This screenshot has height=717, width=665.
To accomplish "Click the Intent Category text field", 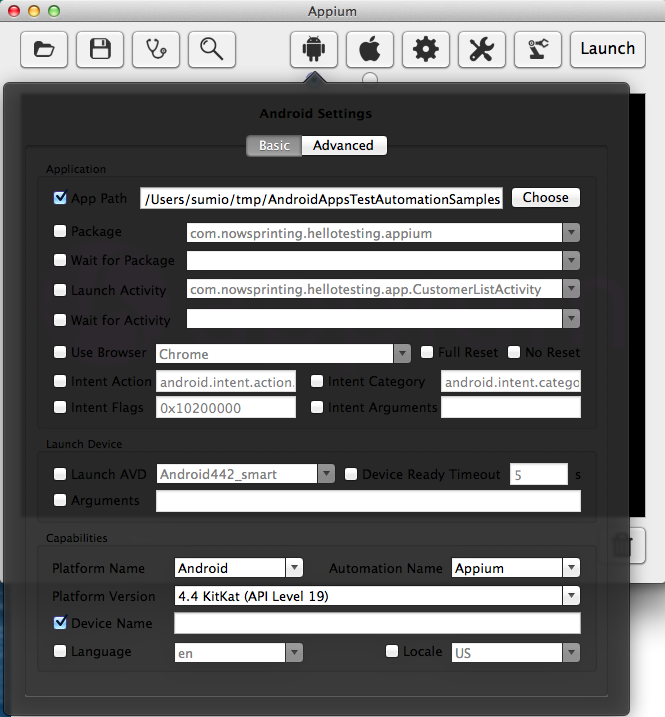I will [511, 381].
